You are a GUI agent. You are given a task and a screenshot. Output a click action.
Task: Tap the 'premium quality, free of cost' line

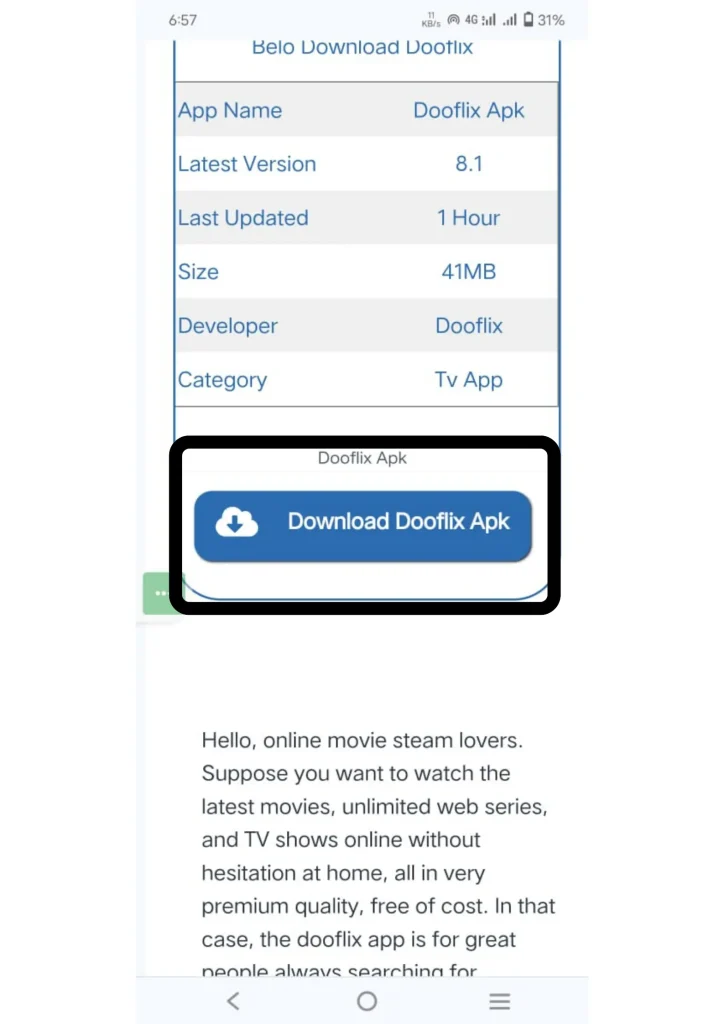pos(344,906)
